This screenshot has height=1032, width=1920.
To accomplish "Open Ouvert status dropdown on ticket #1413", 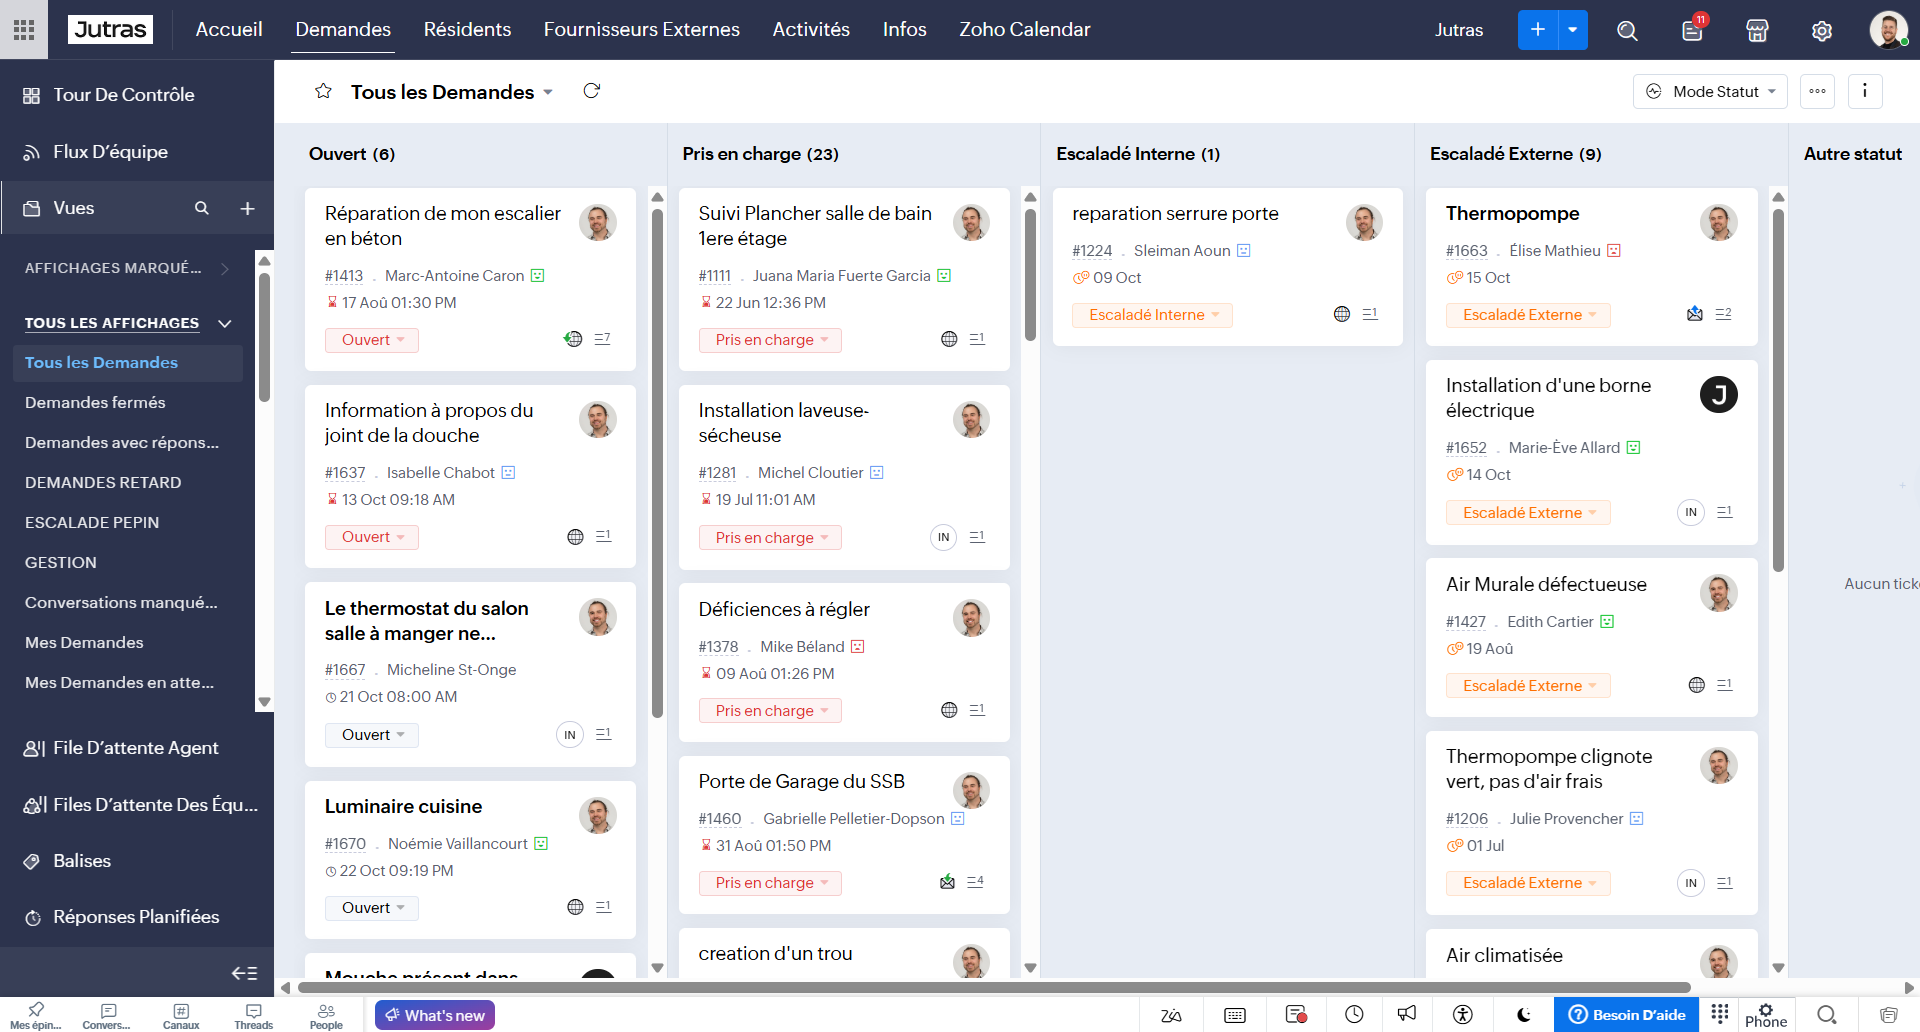I will (372, 340).
